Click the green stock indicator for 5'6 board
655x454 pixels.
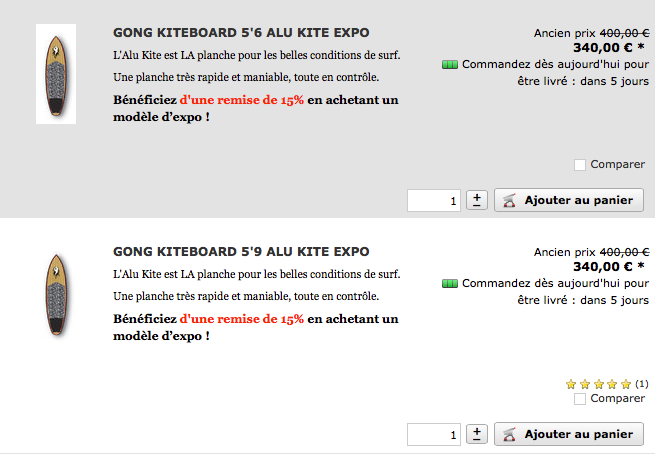[x=449, y=65]
